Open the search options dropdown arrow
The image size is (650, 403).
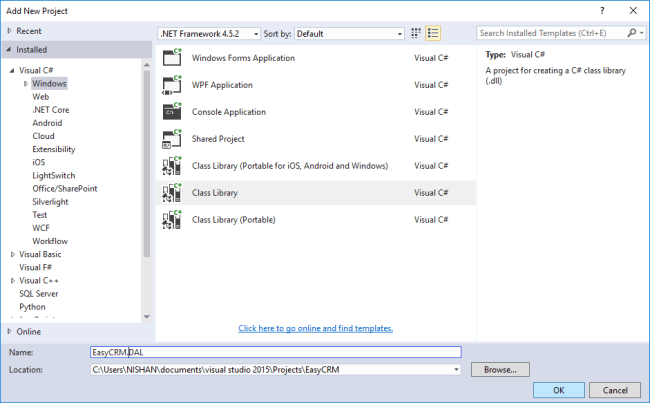click(641, 33)
